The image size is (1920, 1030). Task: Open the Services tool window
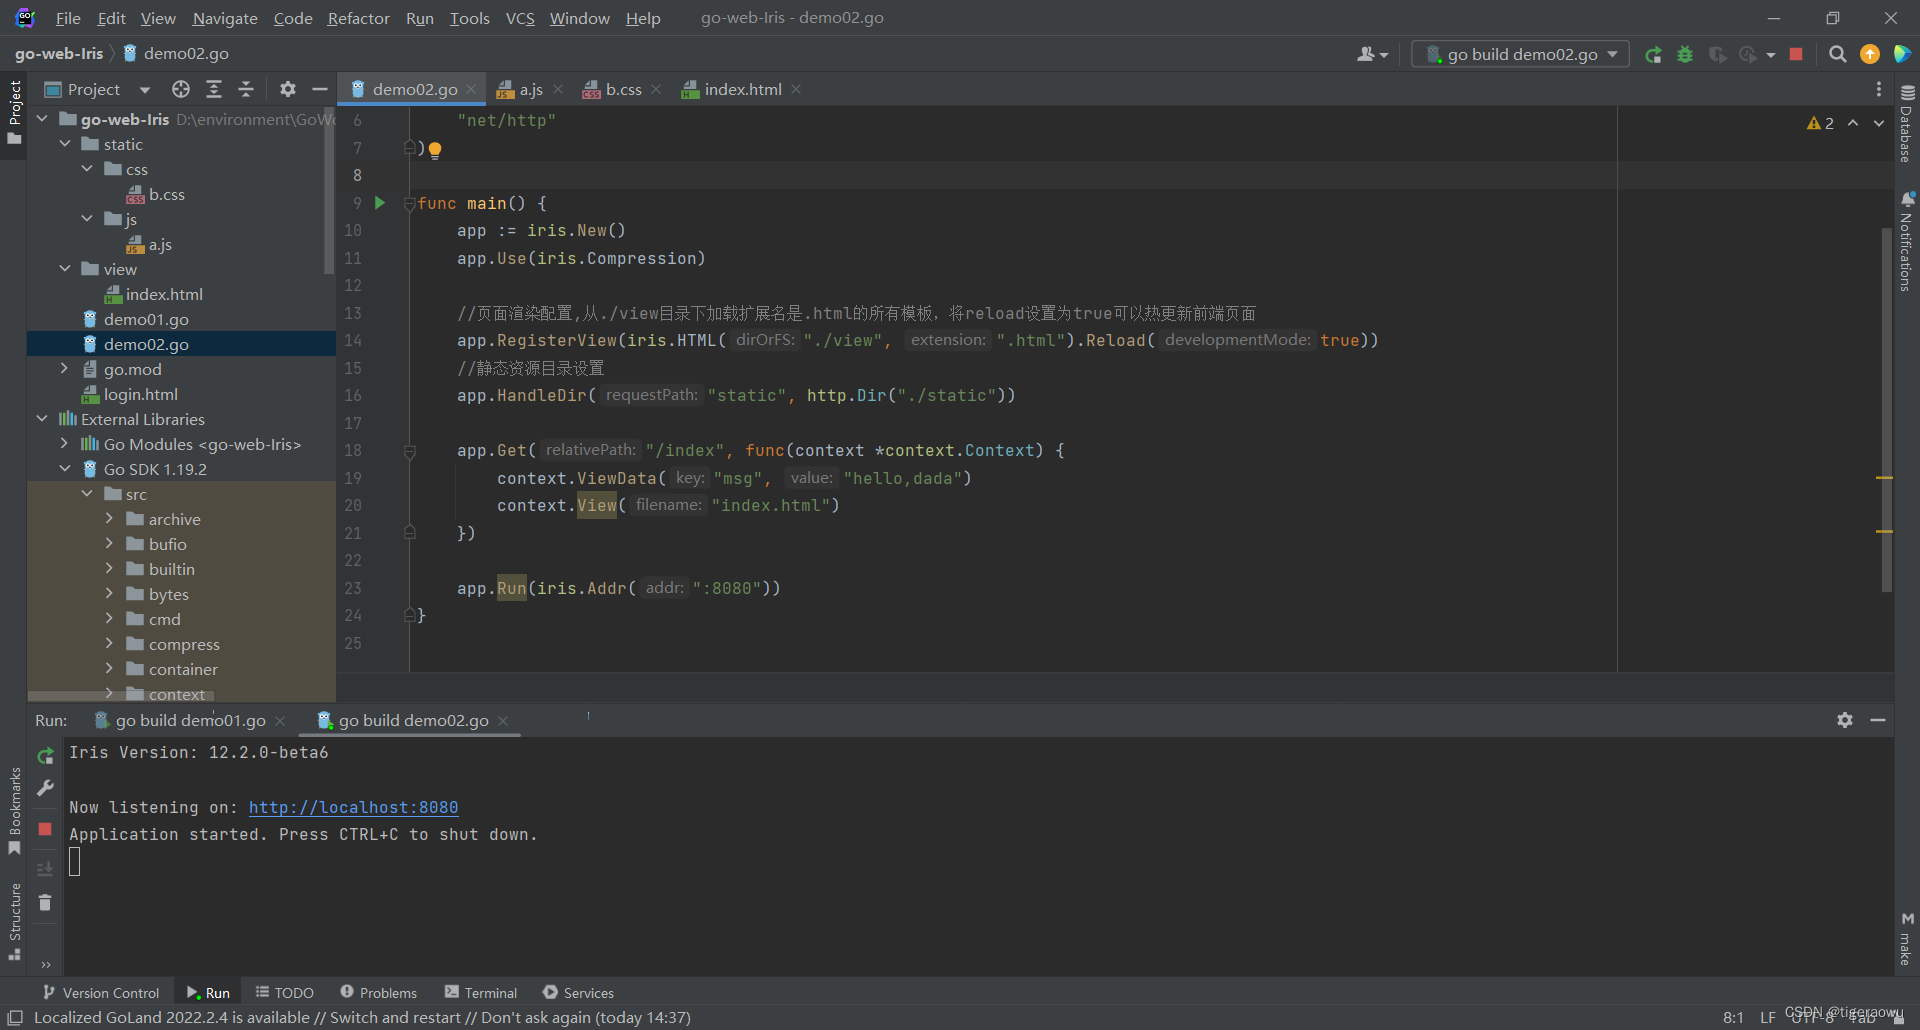[578, 993]
